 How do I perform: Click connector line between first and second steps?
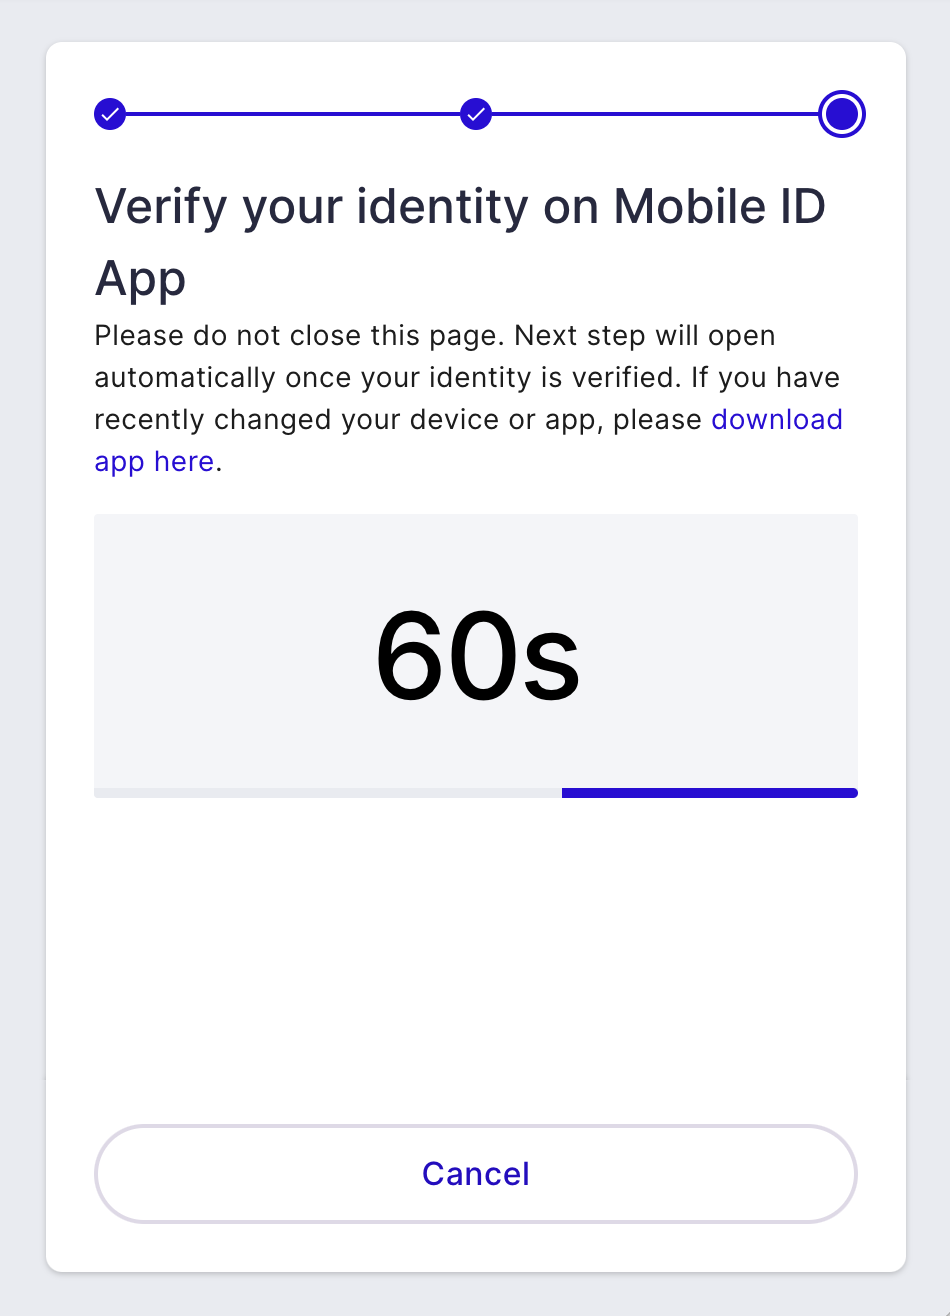293,114
